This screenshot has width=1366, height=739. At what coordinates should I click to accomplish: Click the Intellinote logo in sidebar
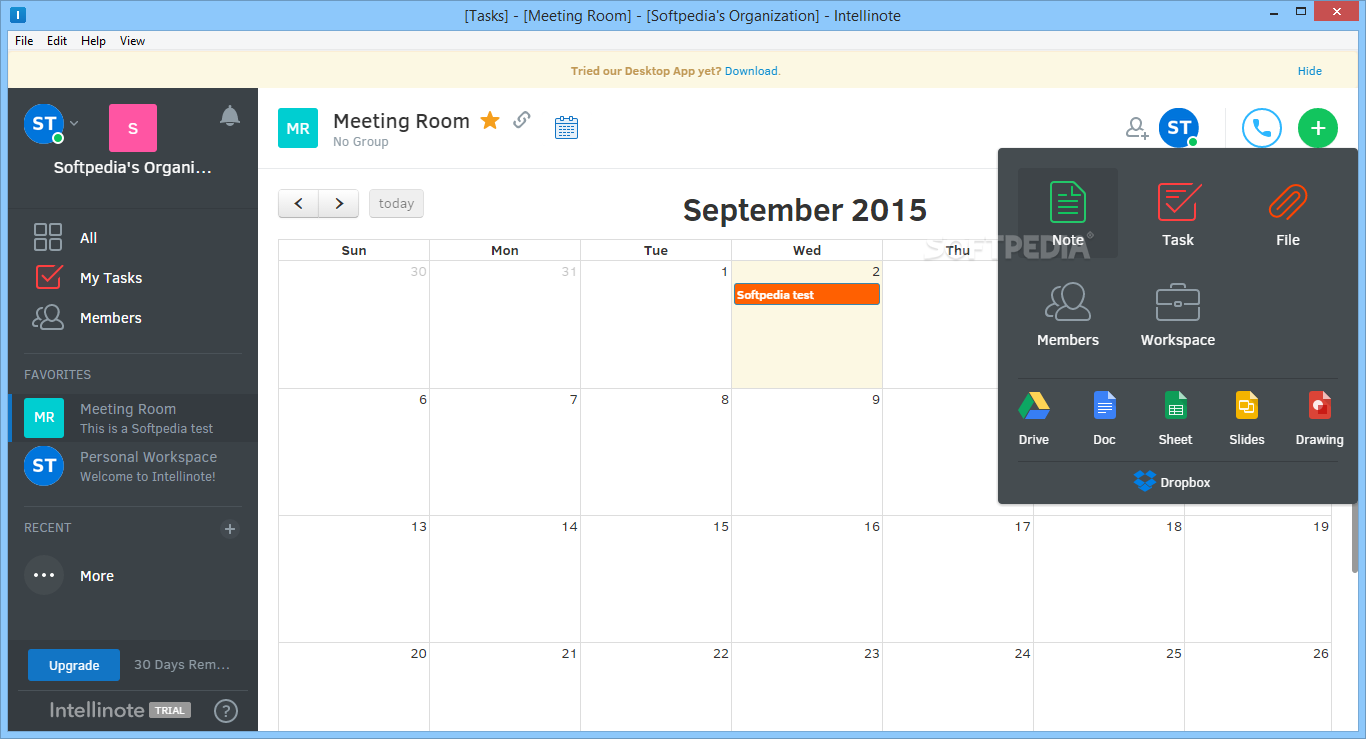coord(97,710)
